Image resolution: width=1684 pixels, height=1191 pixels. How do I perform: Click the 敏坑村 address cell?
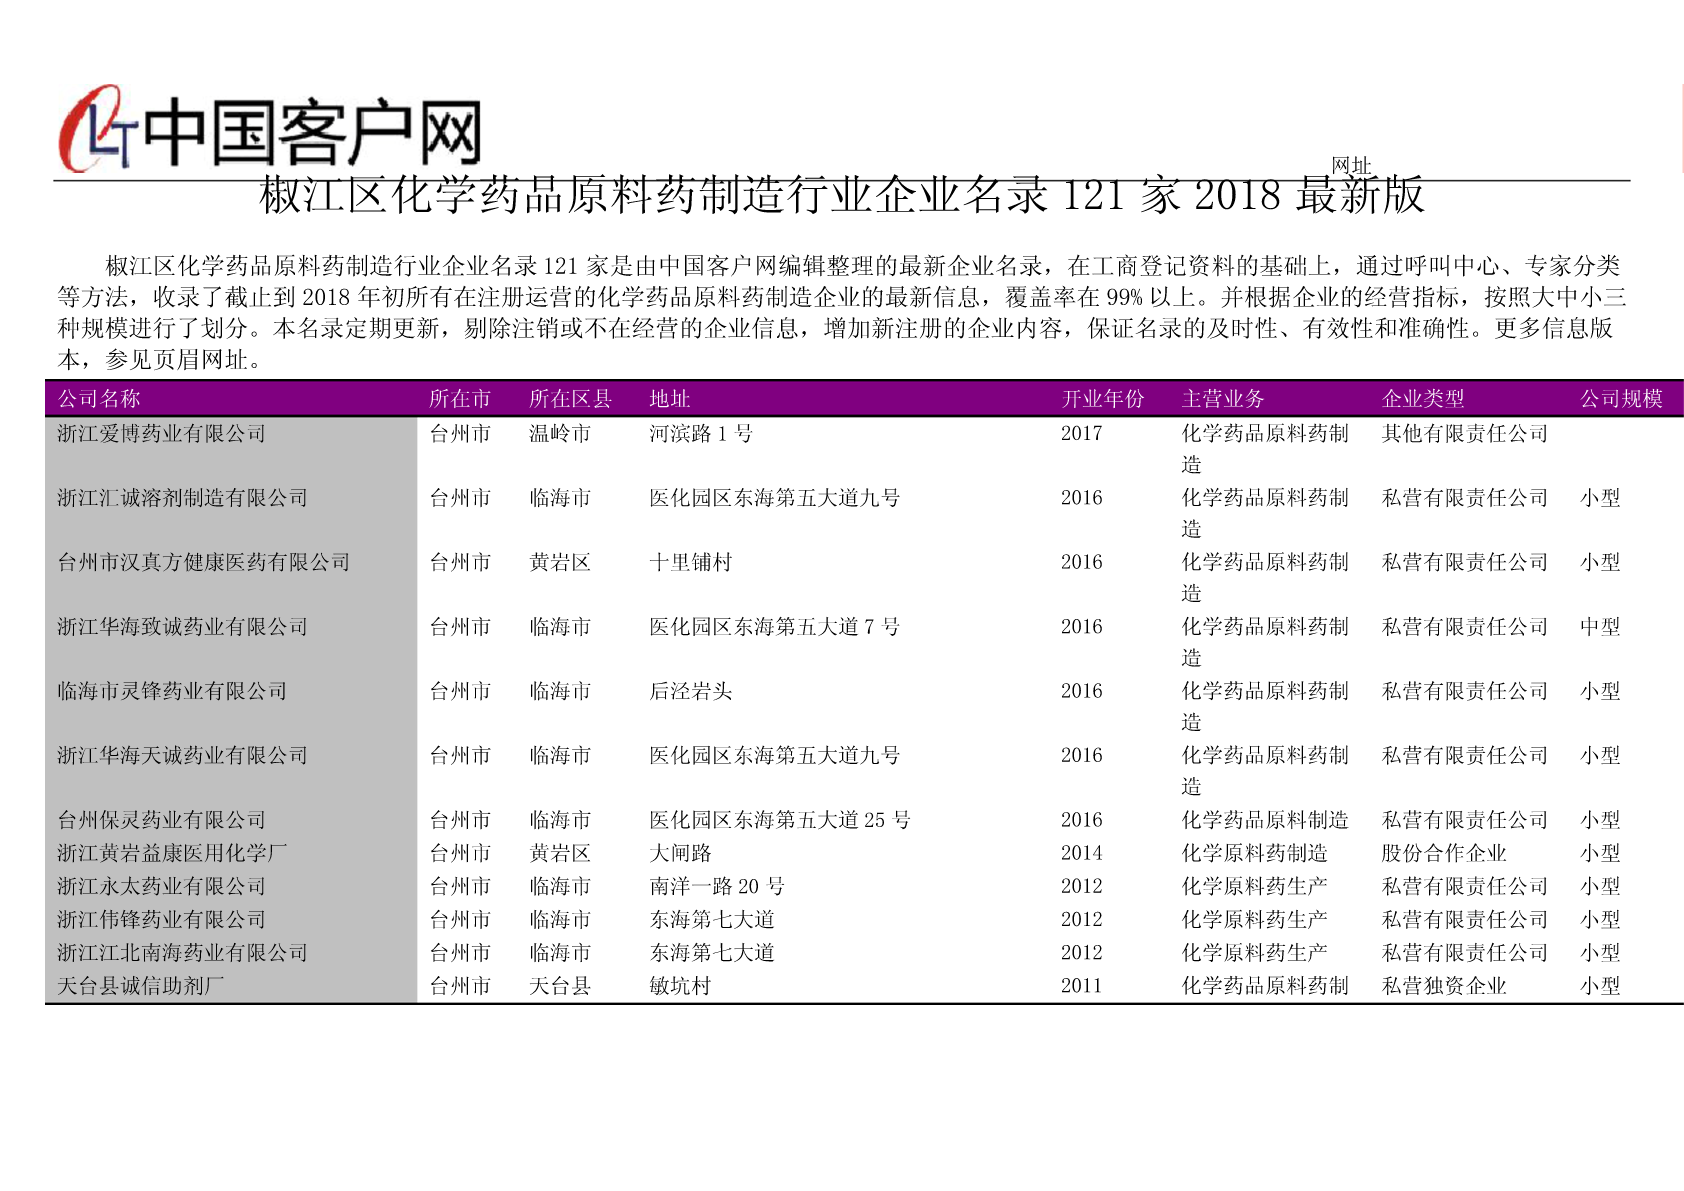point(680,985)
